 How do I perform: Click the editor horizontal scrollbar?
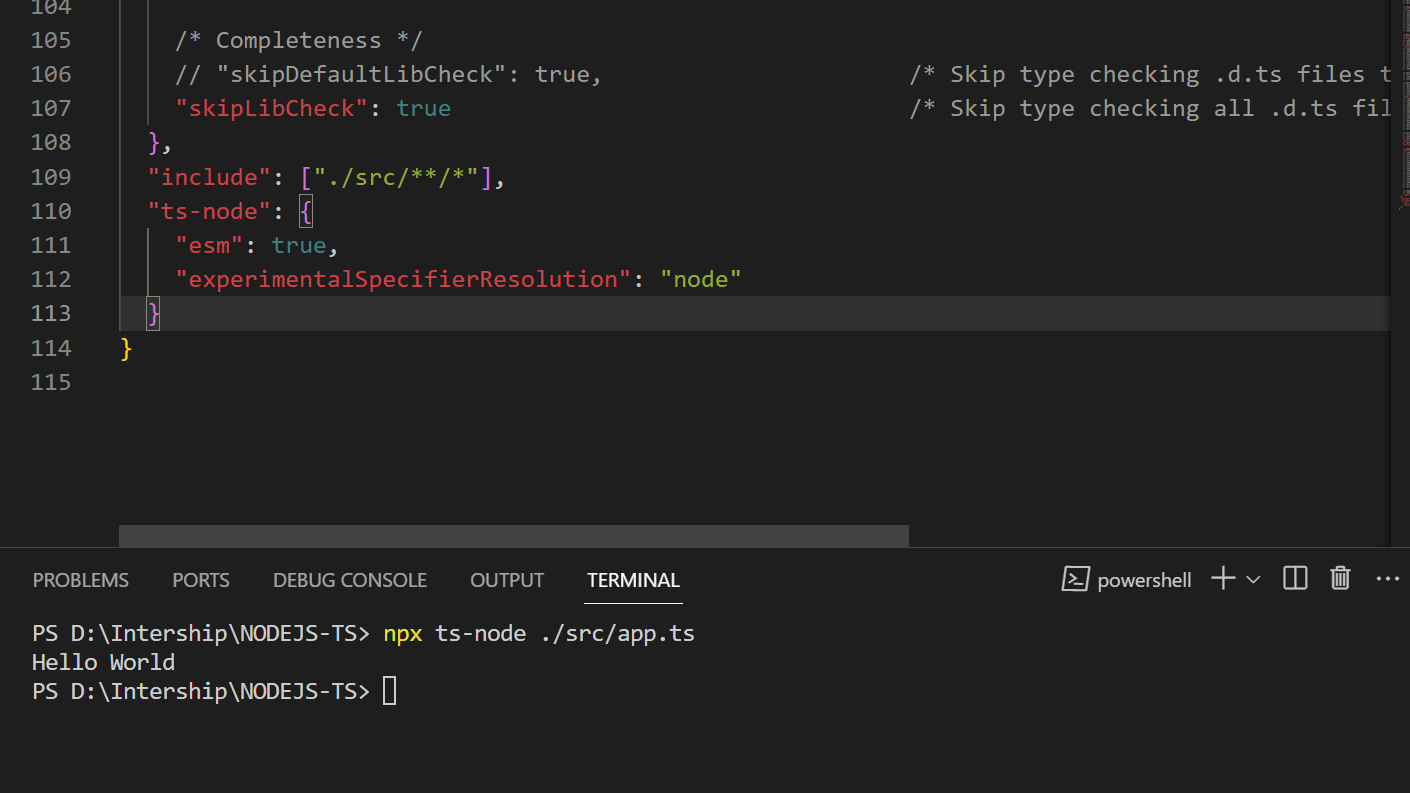[x=514, y=536]
